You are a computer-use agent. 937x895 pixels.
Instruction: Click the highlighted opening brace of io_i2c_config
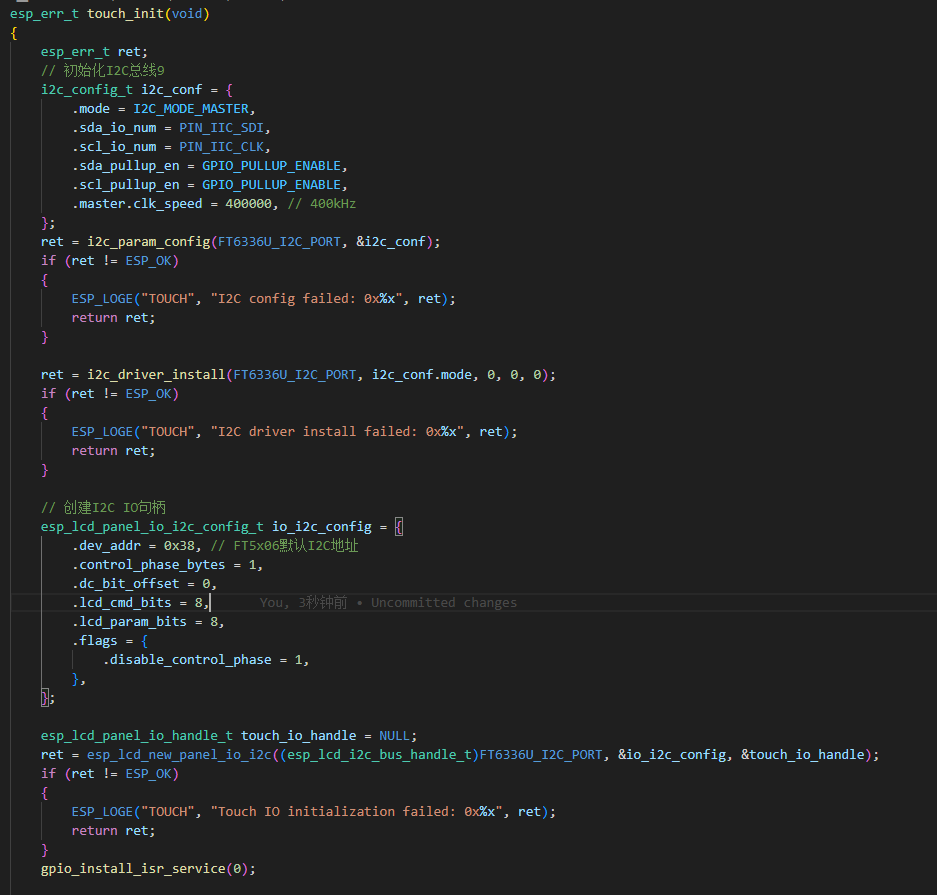399,526
